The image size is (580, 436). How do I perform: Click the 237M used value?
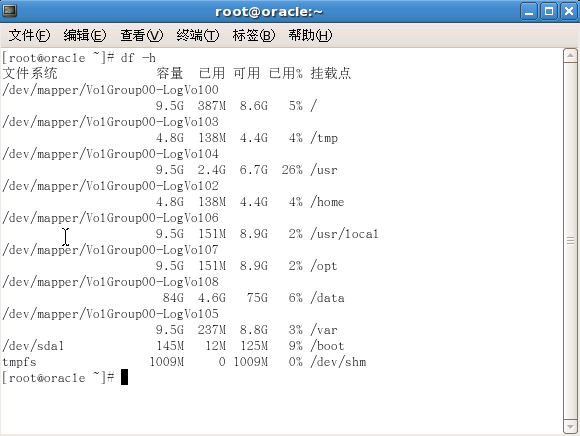[x=212, y=330]
